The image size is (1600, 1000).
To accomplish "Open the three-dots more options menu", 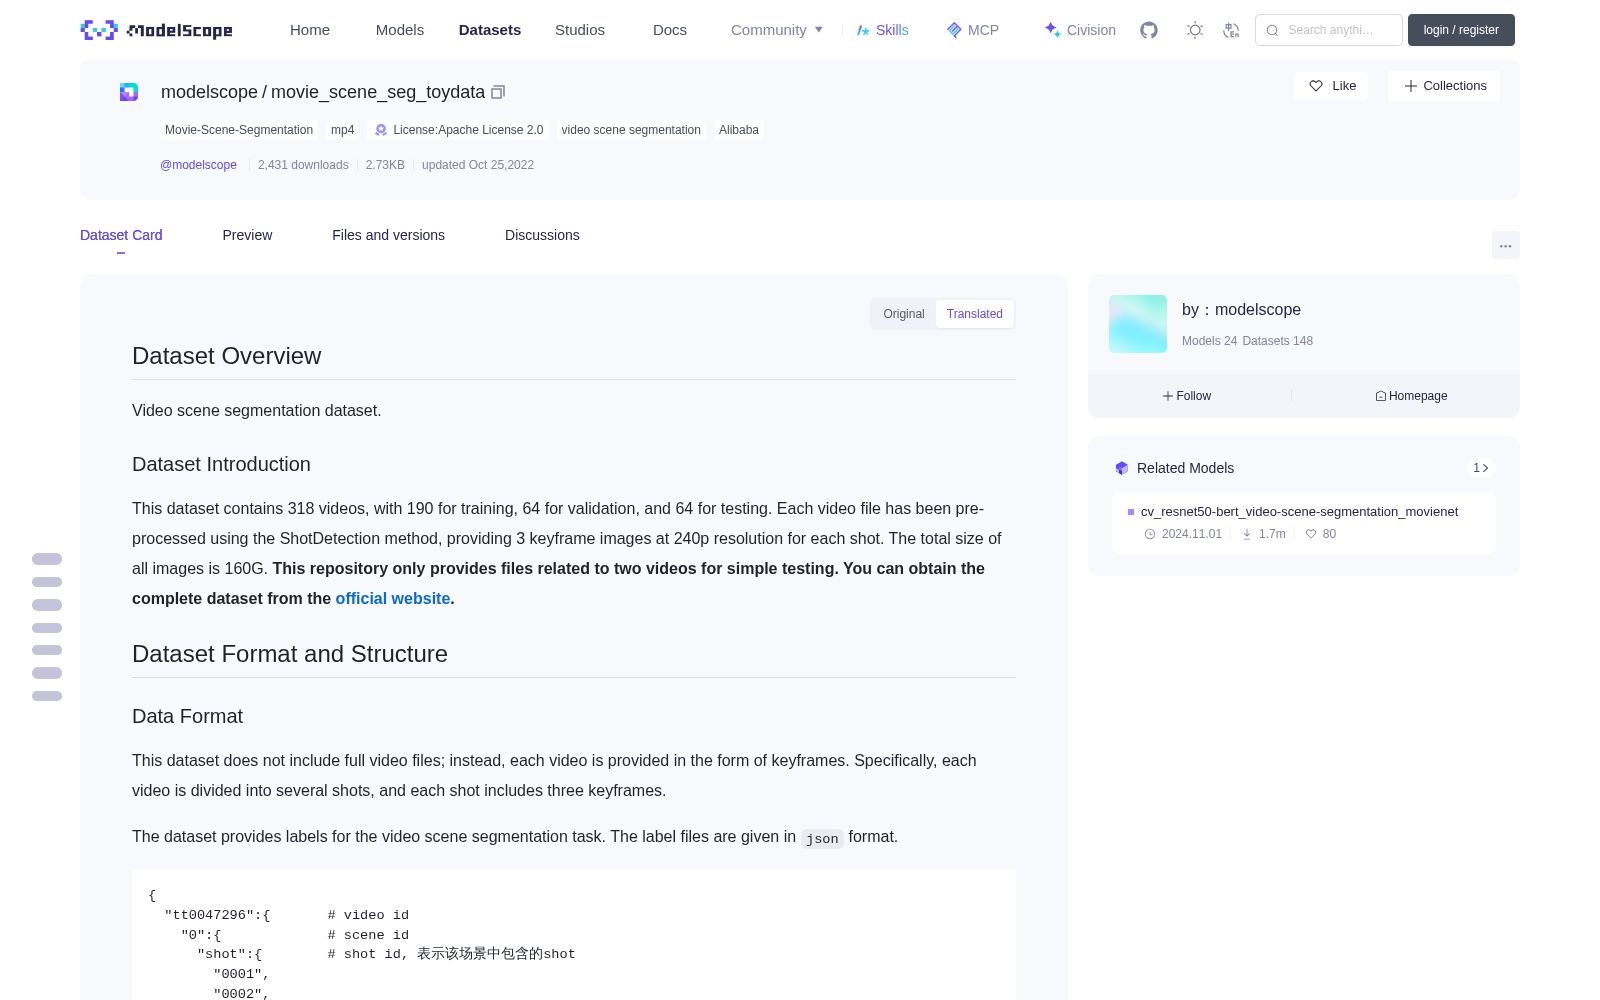I will pyautogui.click(x=1506, y=245).
